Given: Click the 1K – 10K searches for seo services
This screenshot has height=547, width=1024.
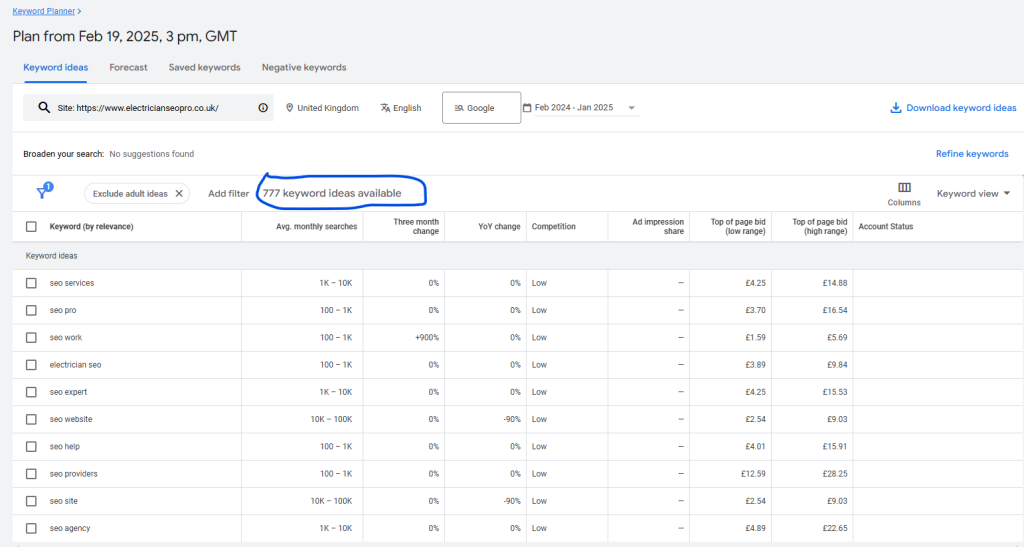Looking at the screenshot, I should coord(336,283).
